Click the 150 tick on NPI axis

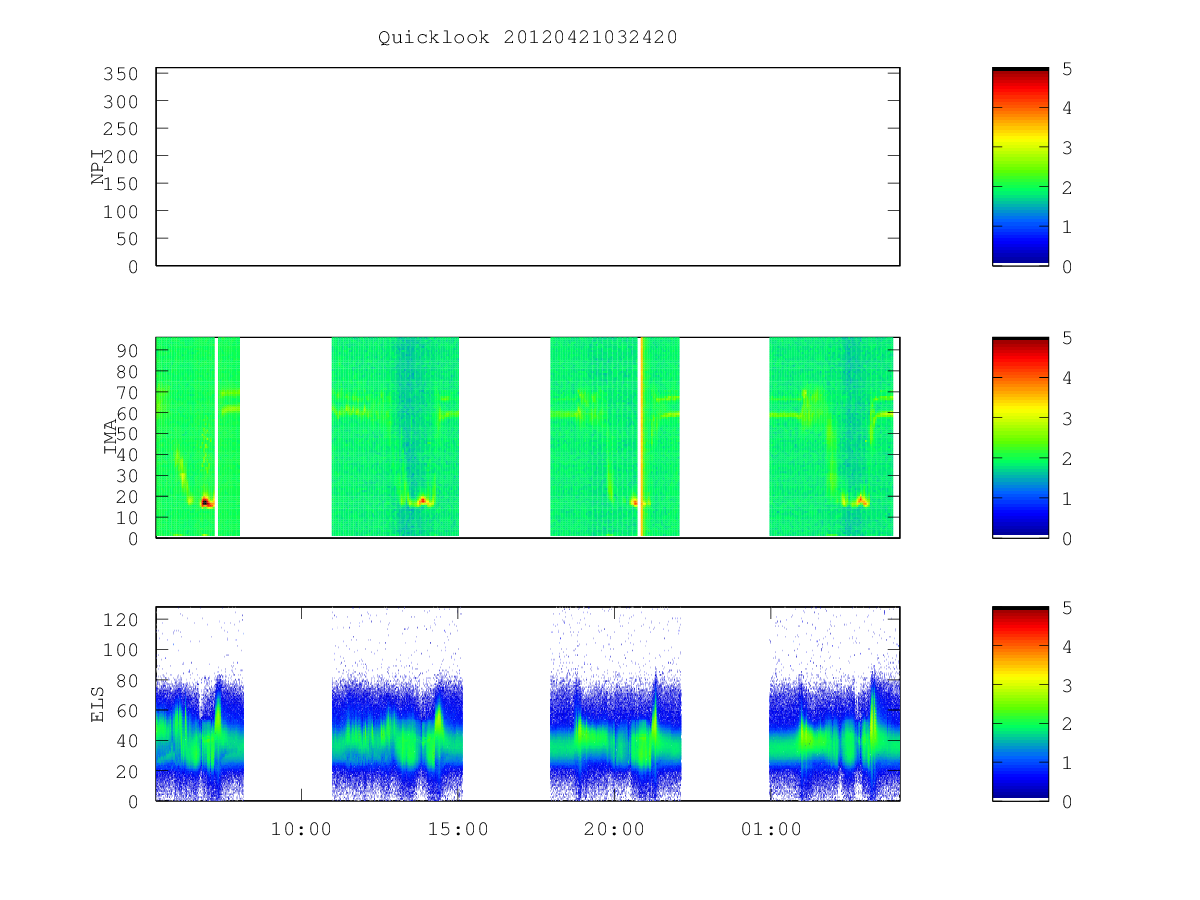(x=119, y=184)
